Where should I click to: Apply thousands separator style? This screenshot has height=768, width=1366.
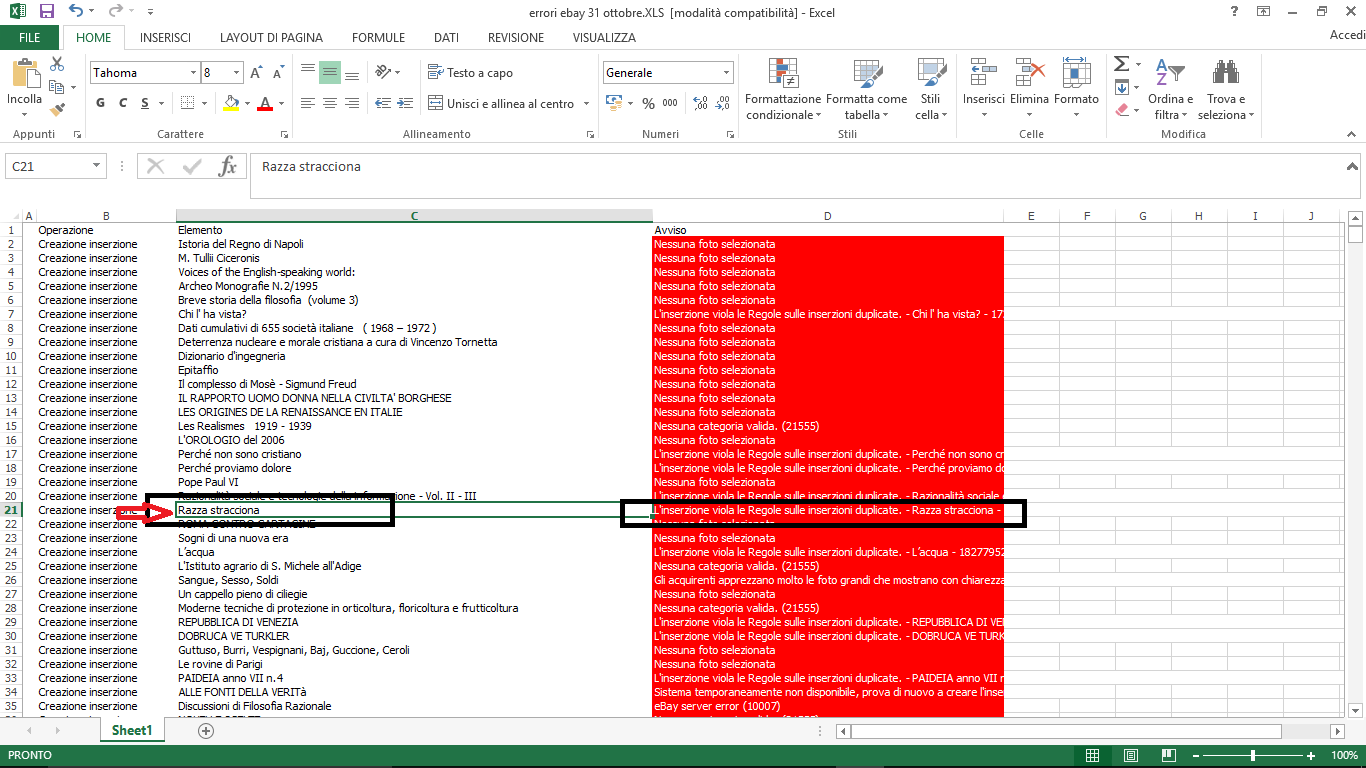pos(670,103)
